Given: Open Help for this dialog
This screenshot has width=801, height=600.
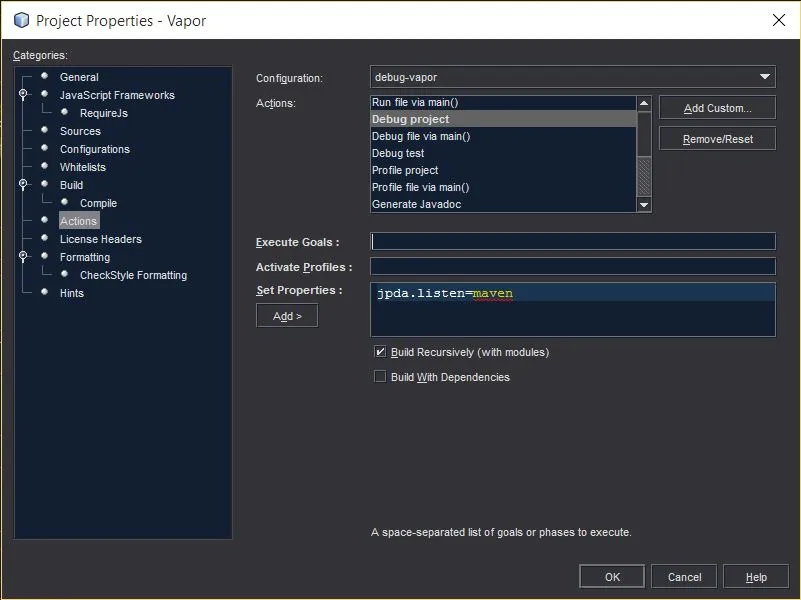Looking at the screenshot, I should pyautogui.click(x=756, y=577).
